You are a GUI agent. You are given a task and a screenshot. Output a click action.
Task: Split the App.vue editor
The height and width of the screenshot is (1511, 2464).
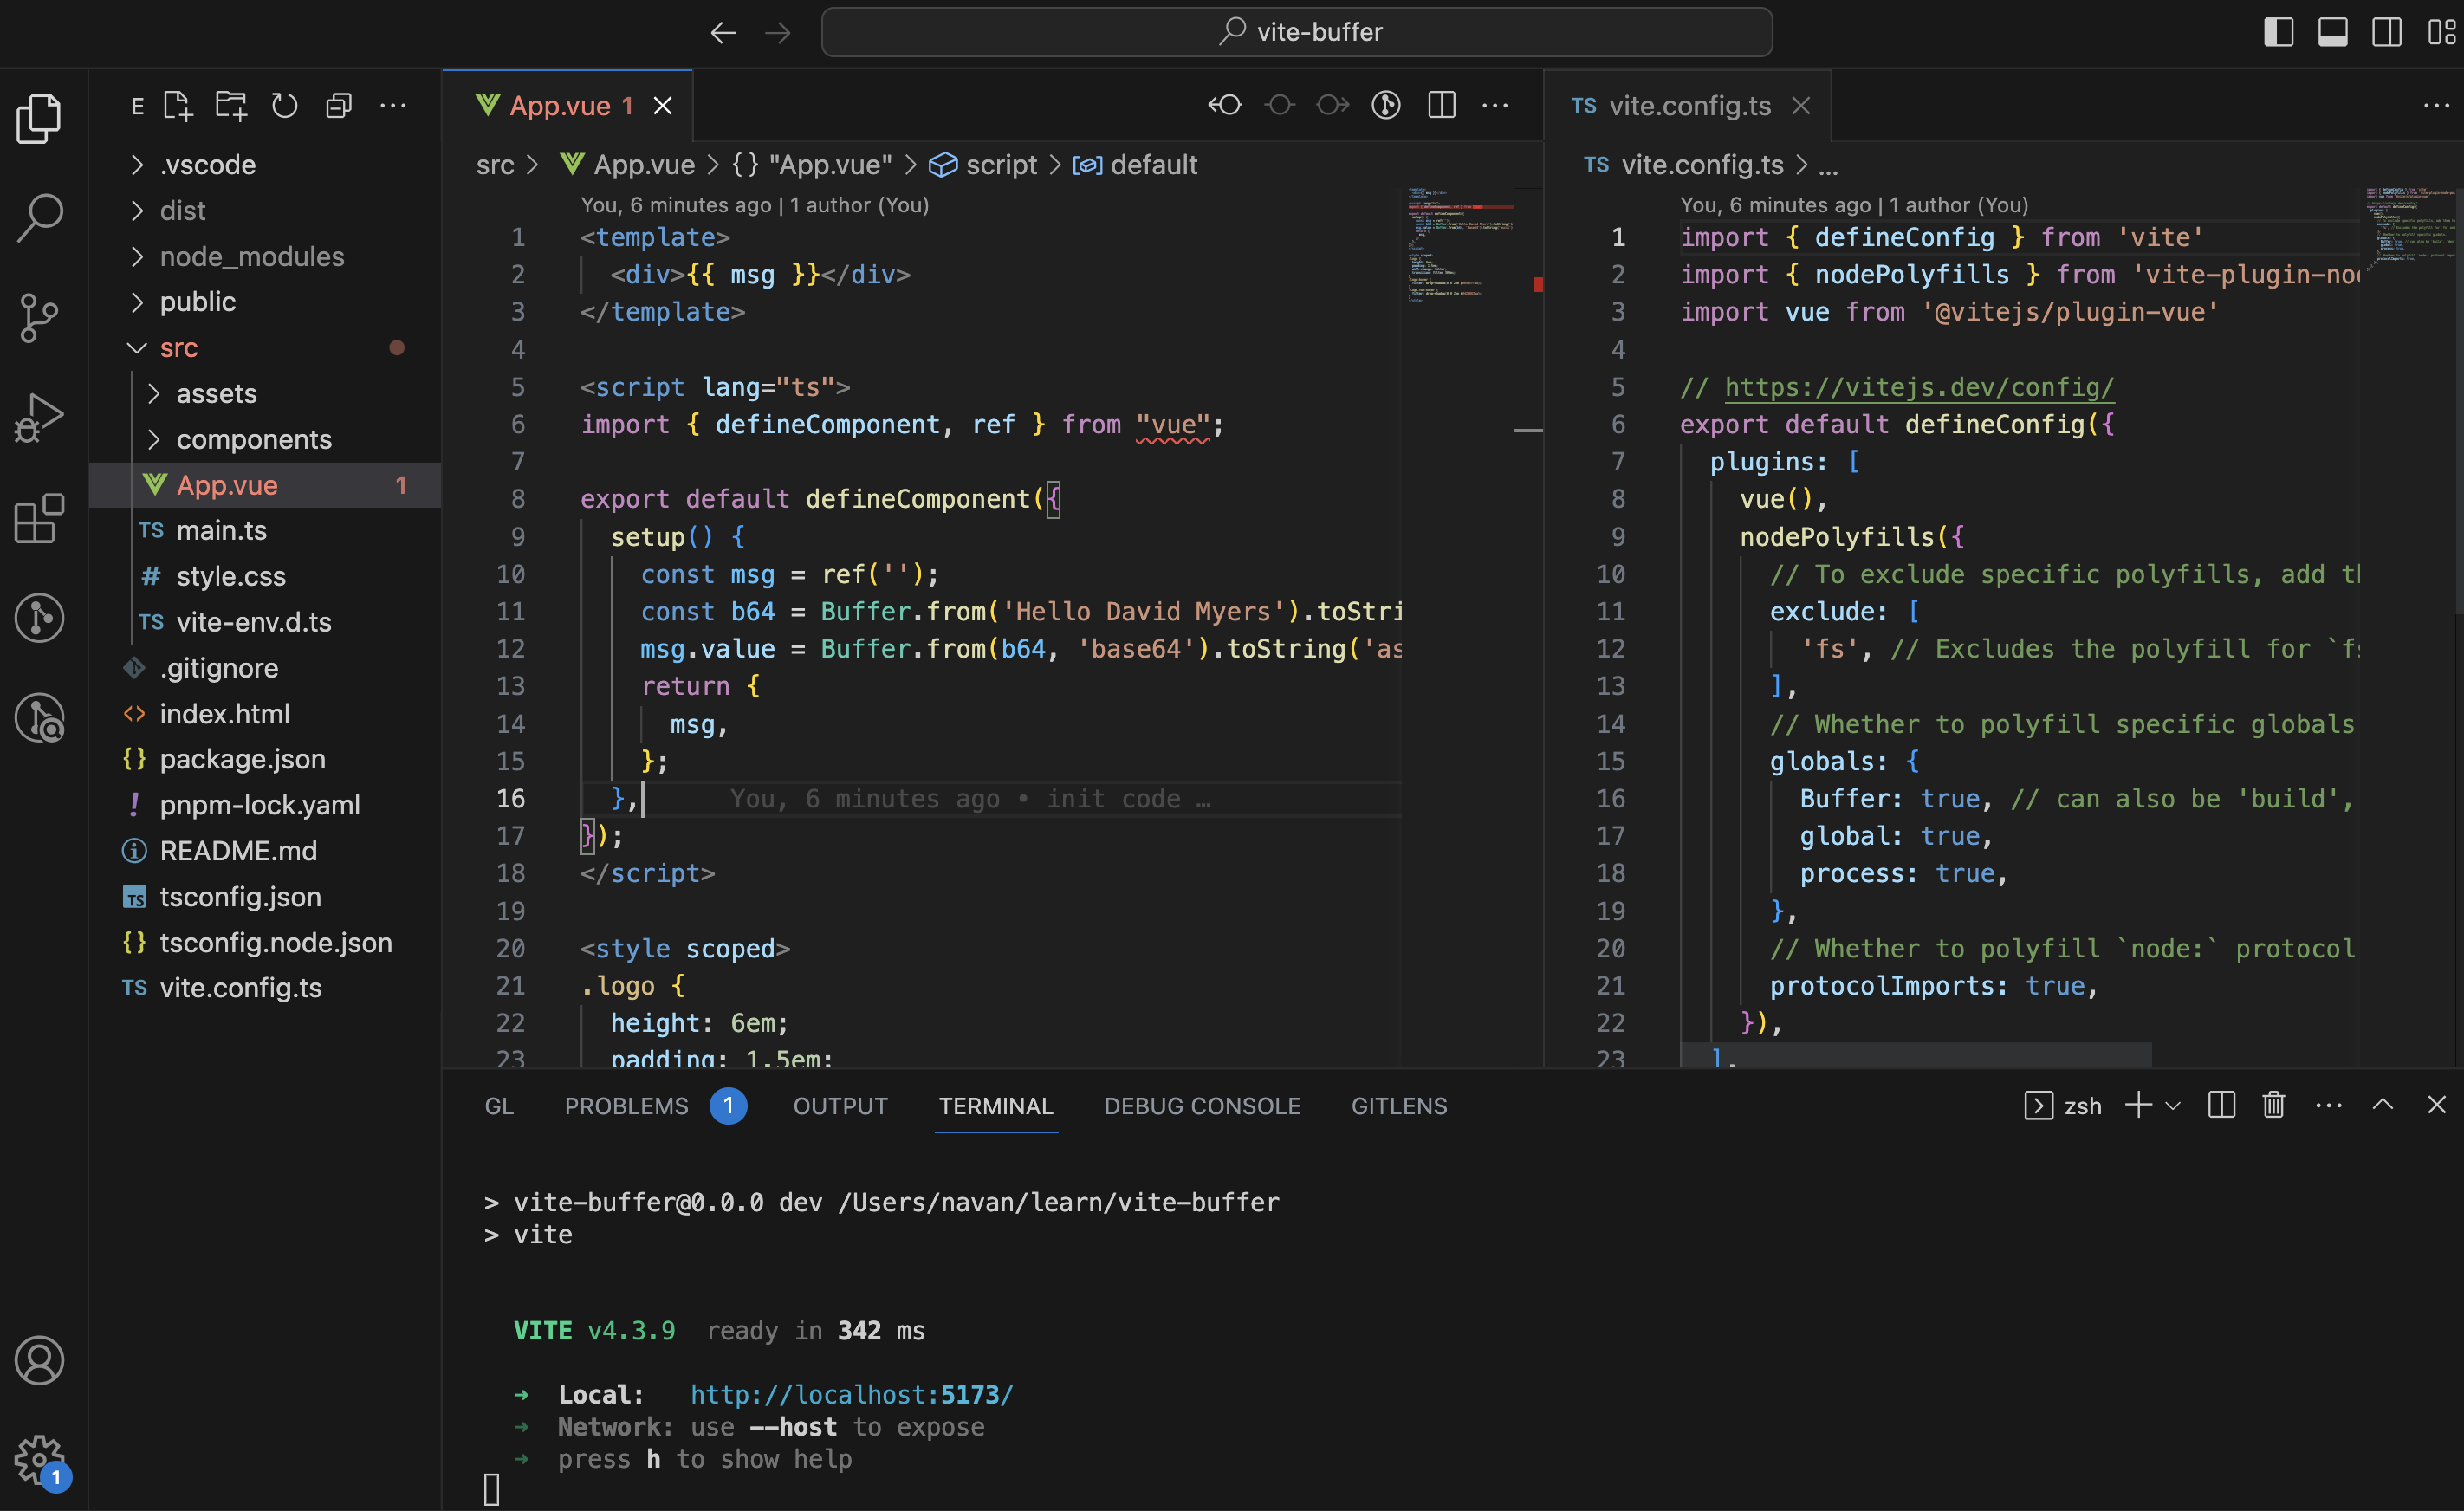pos(1440,105)
